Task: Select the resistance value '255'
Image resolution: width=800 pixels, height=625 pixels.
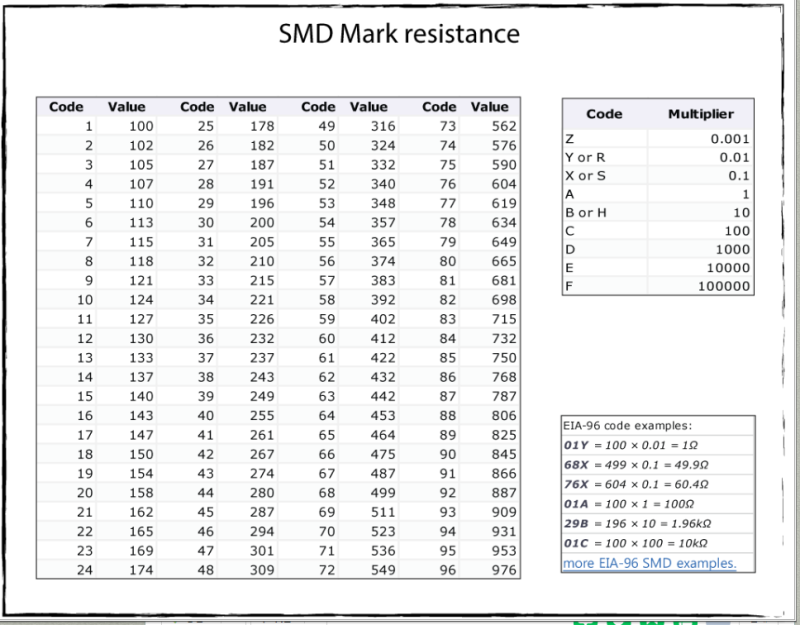Action: [262, 416]
